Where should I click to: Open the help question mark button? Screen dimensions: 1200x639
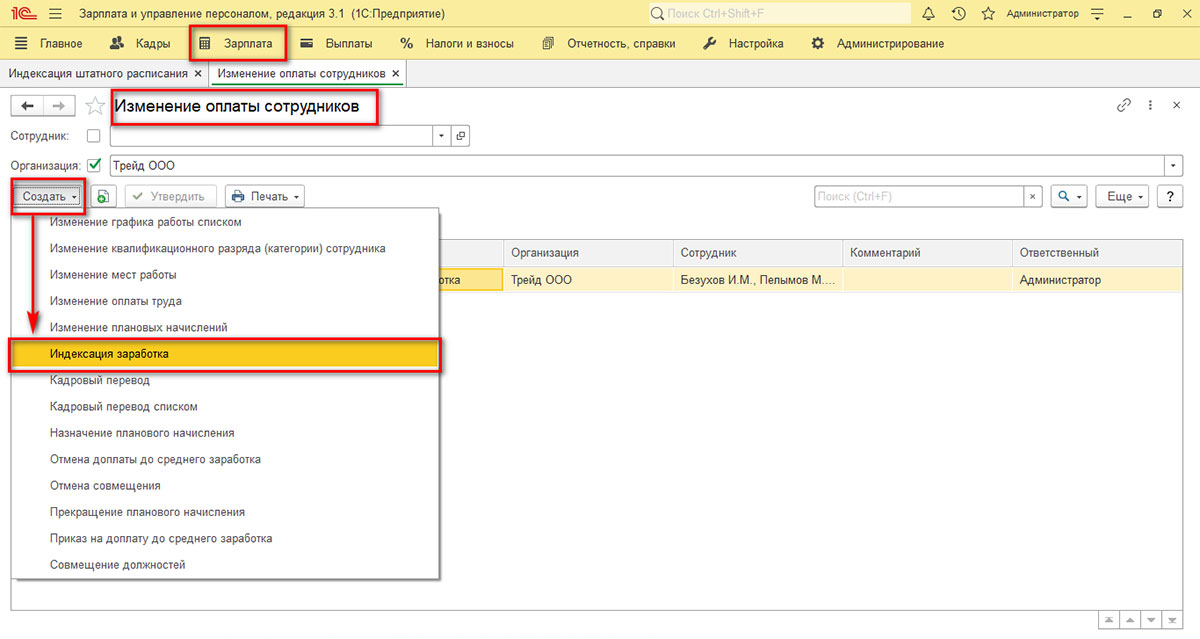1170,197
